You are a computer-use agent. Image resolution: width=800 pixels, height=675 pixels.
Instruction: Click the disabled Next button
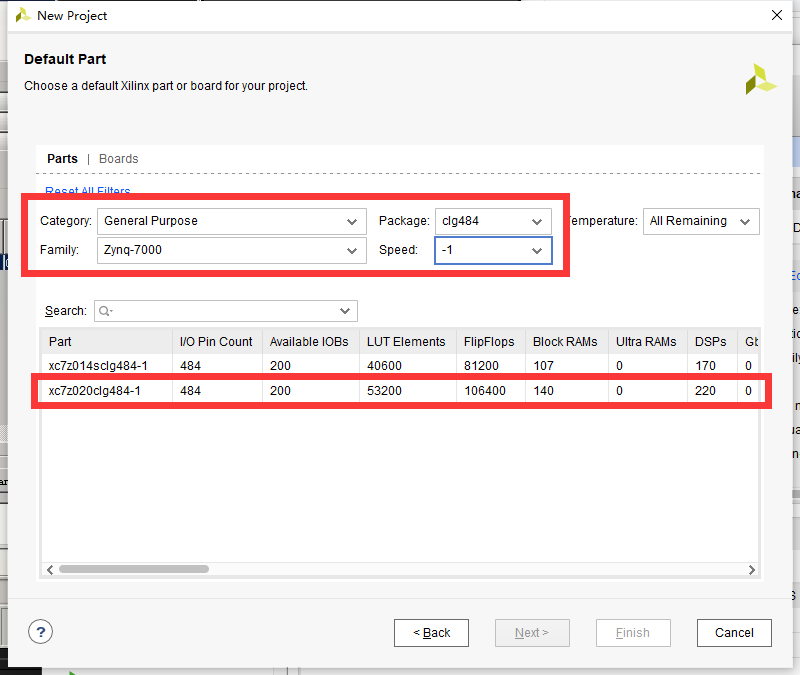pos(532,633)
